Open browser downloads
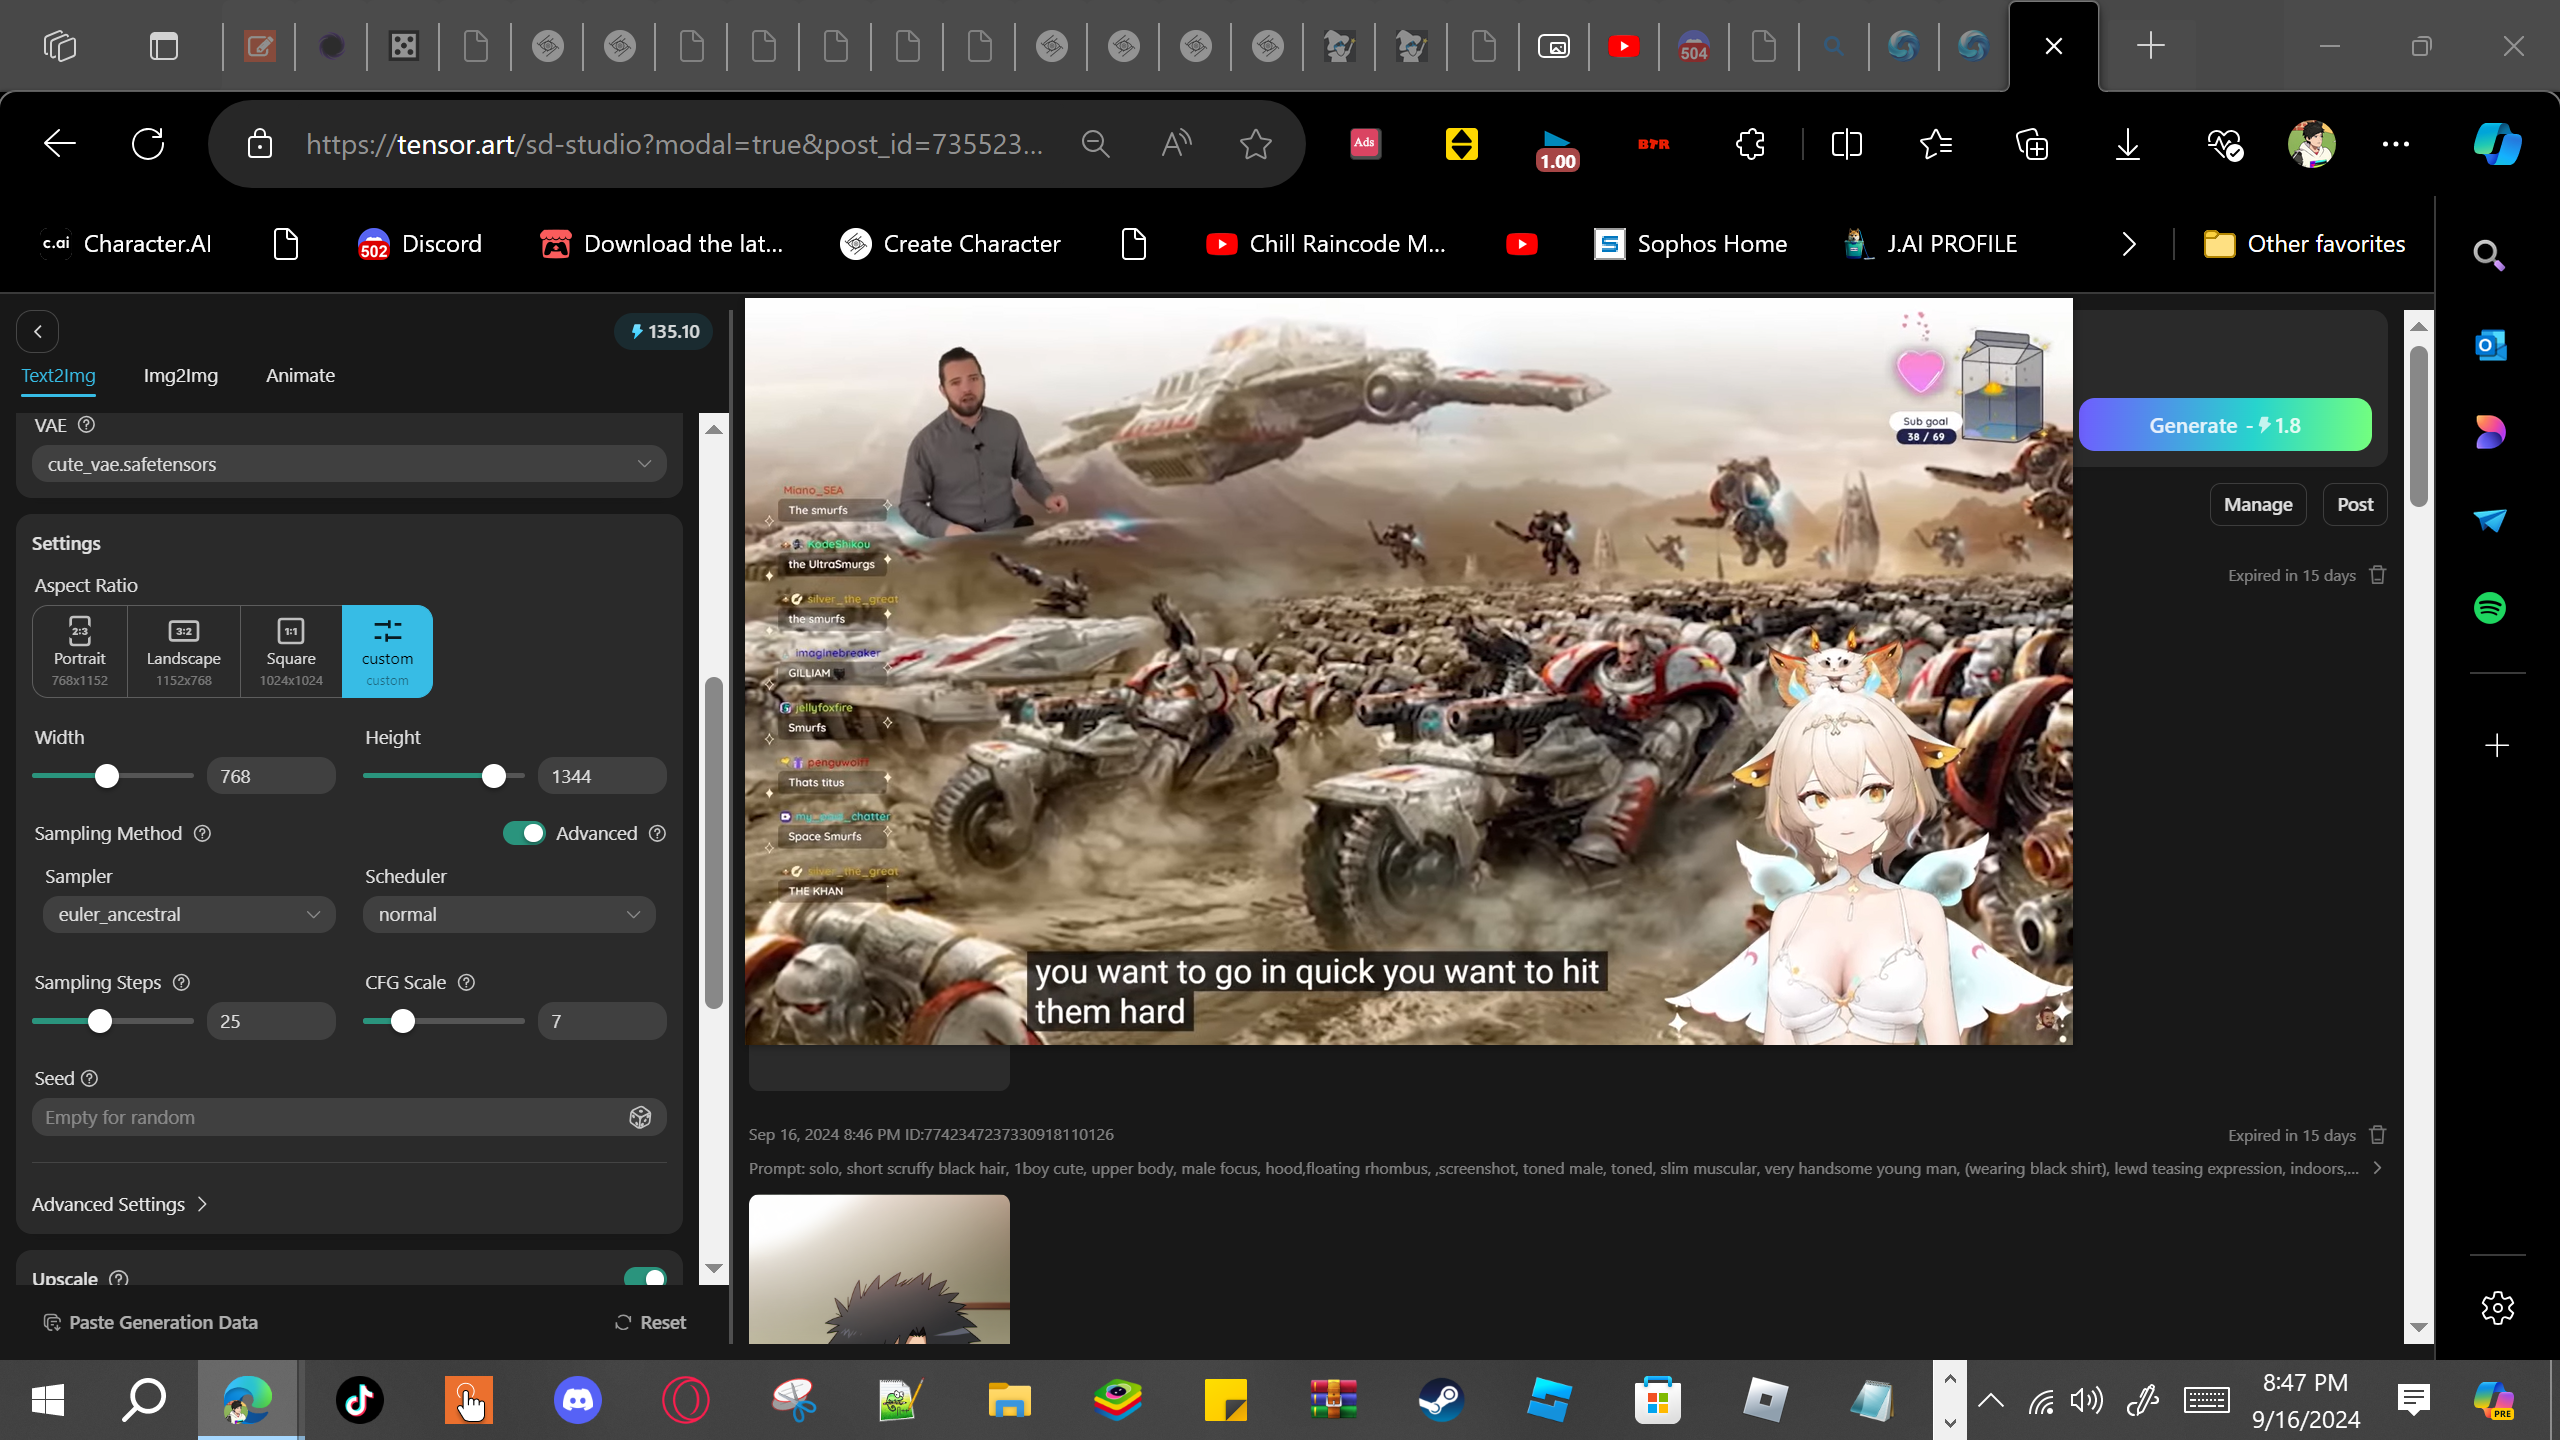 click(2128, 144)
